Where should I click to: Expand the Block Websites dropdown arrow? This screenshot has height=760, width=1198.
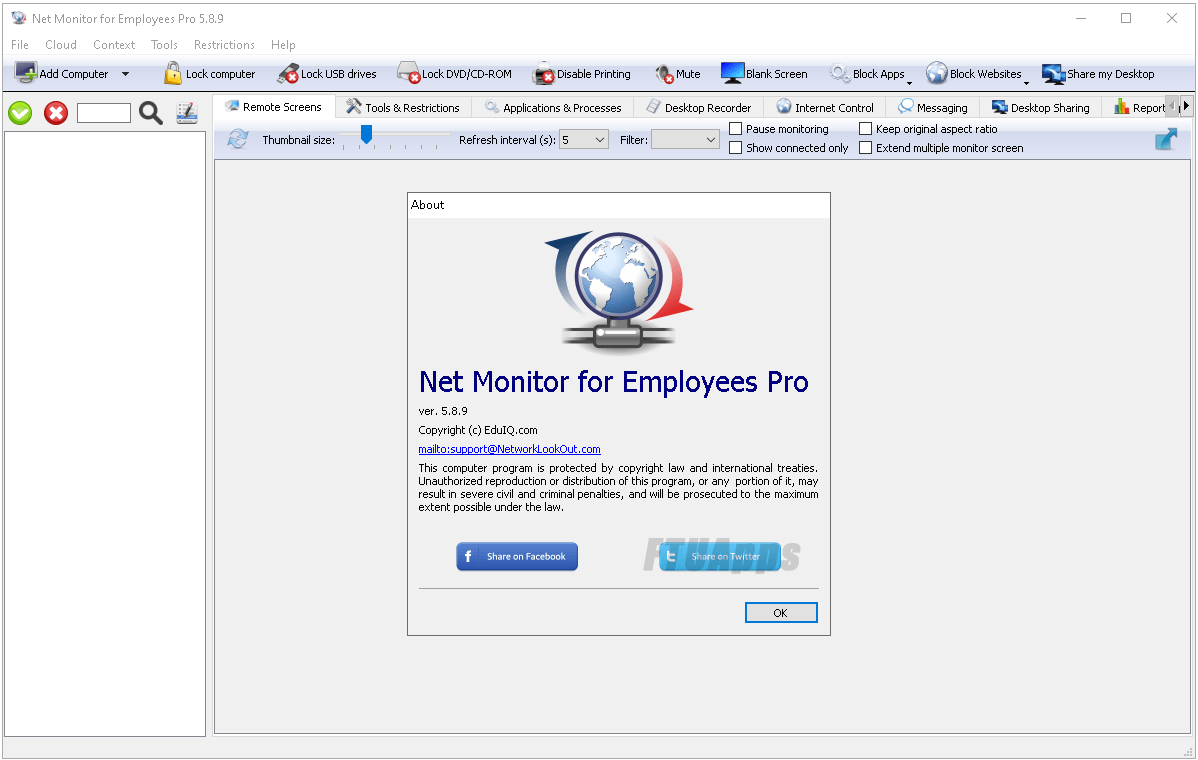point(1026,82)
